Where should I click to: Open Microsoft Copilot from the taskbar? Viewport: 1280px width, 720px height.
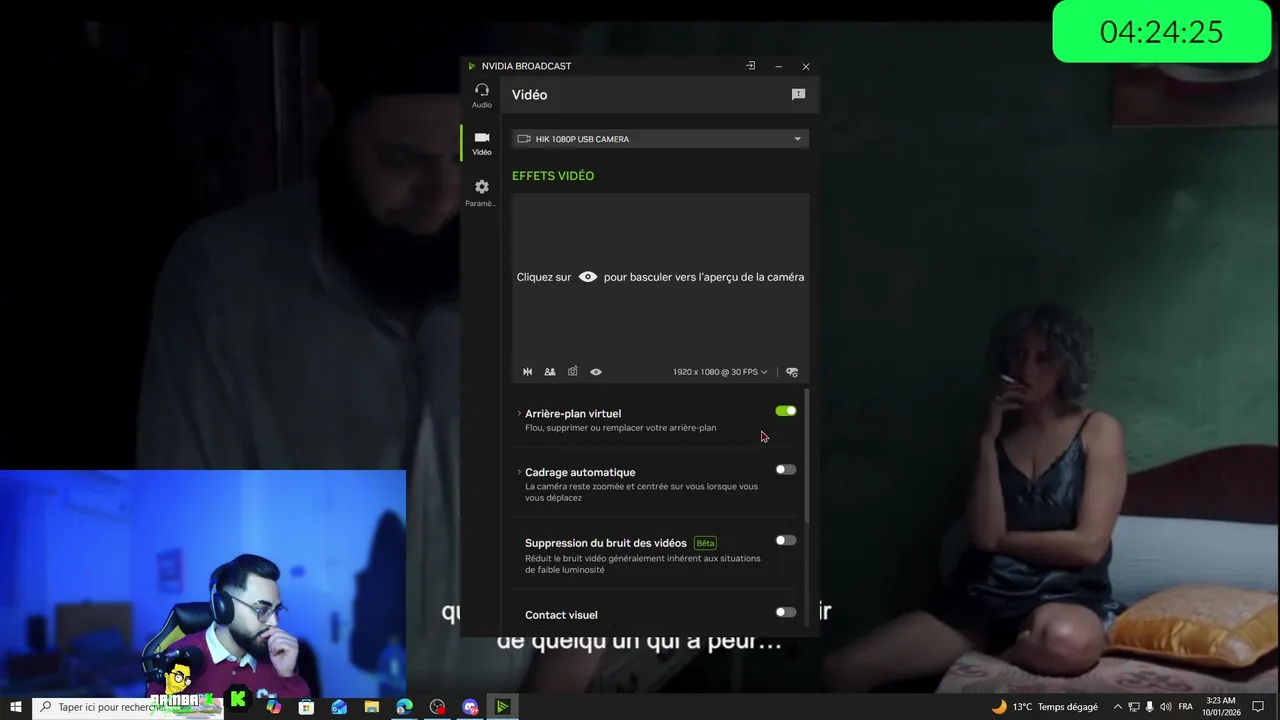tap(273, 707)
